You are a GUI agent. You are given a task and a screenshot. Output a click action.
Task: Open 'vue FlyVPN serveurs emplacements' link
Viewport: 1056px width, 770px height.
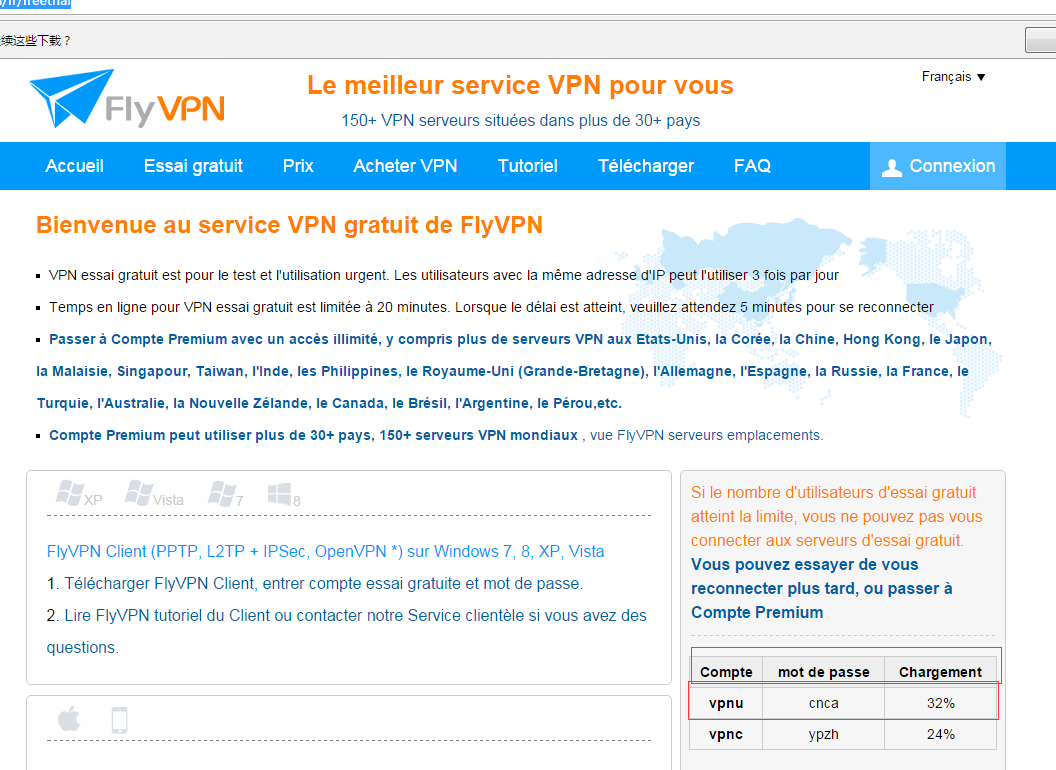pos(706,435)
